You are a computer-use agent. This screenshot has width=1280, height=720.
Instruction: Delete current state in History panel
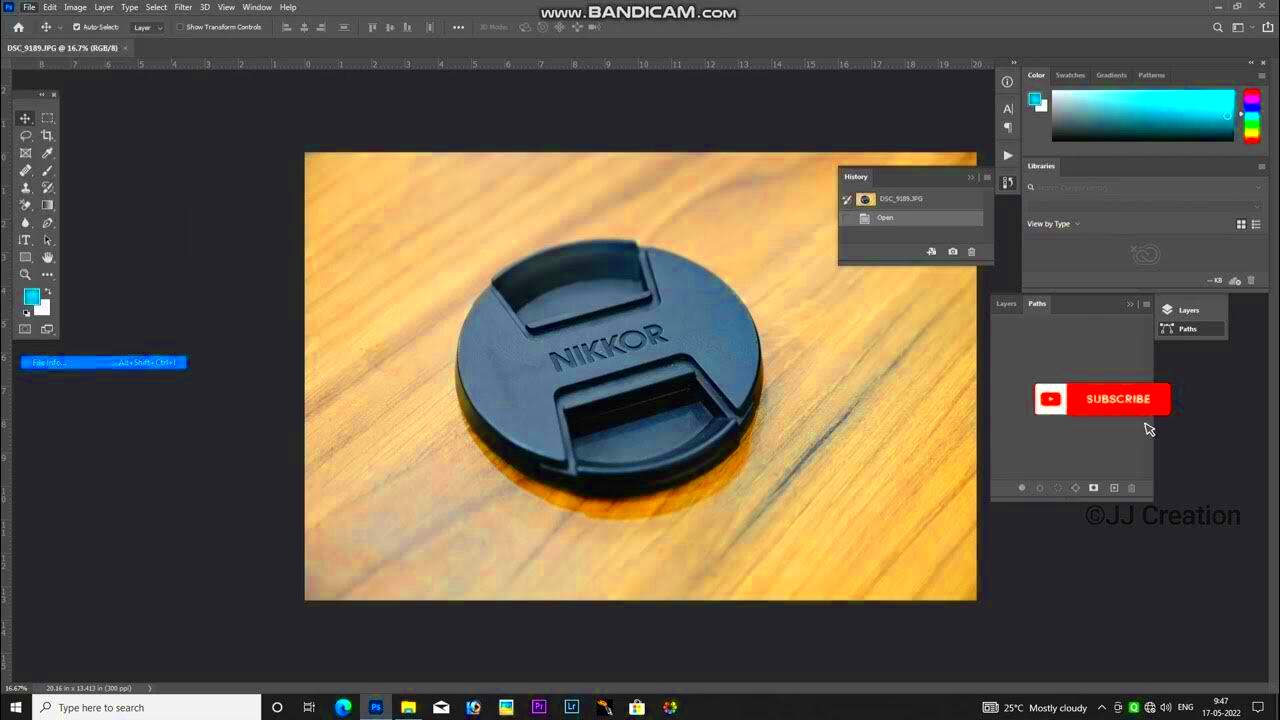click(x=971, y=252)
